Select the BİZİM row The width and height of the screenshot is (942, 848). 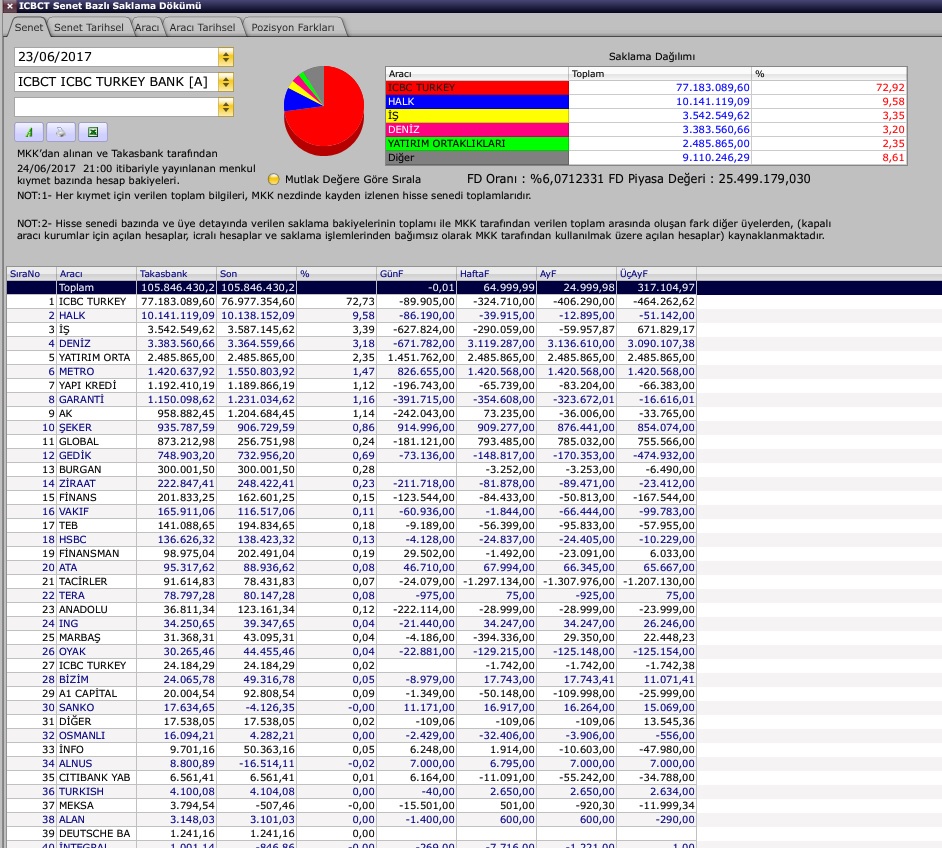351,680
